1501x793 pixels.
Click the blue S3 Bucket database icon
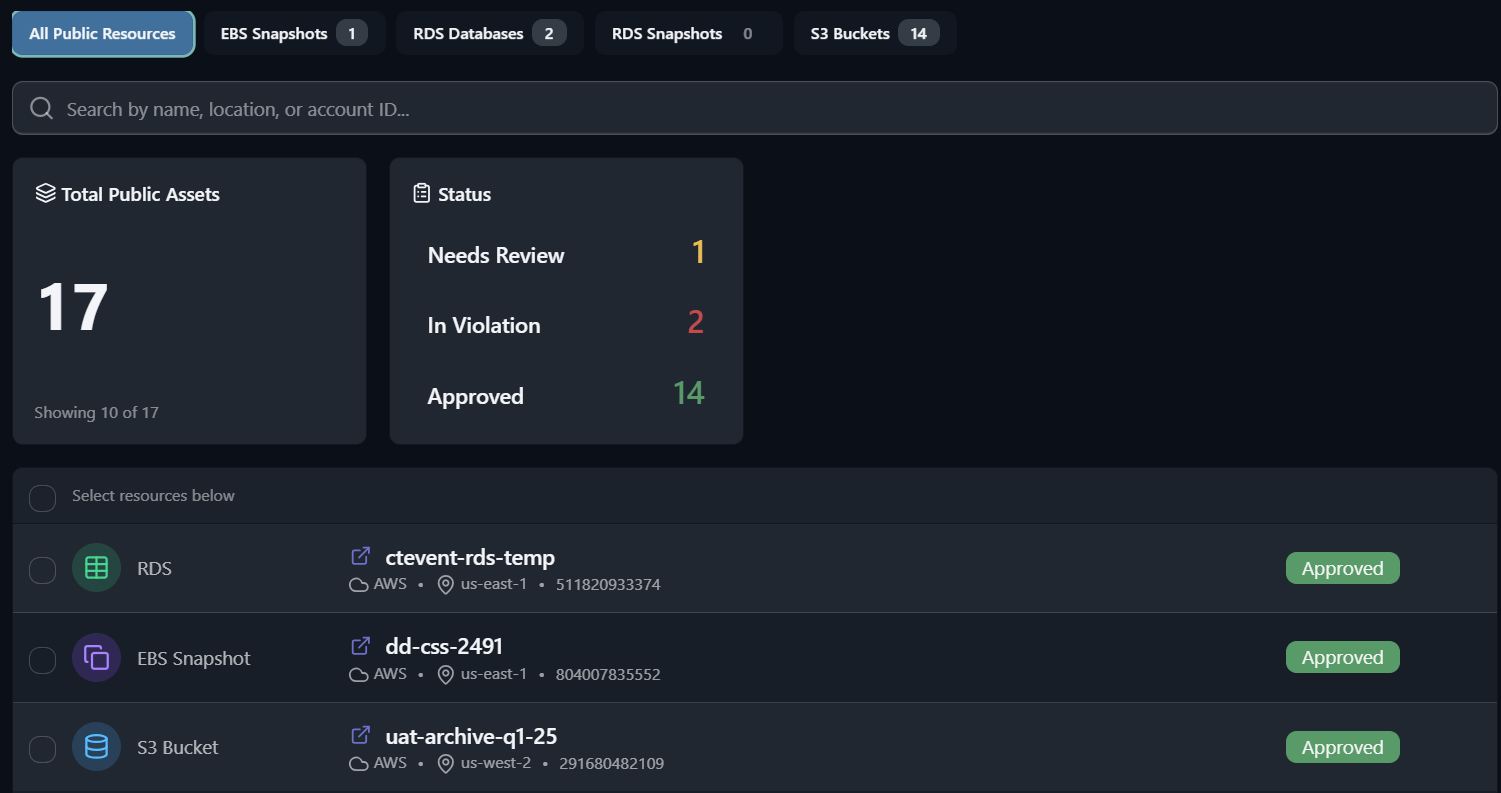coord(96,747)
